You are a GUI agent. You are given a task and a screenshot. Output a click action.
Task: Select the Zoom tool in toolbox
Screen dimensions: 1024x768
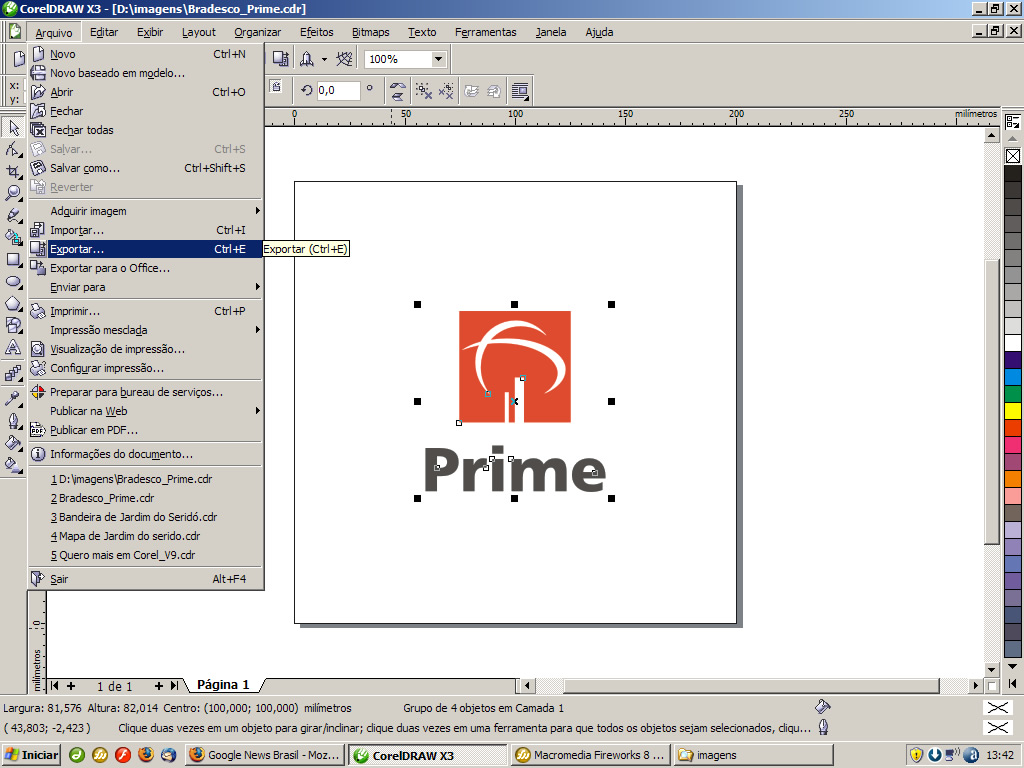click(x=13, y=193)
